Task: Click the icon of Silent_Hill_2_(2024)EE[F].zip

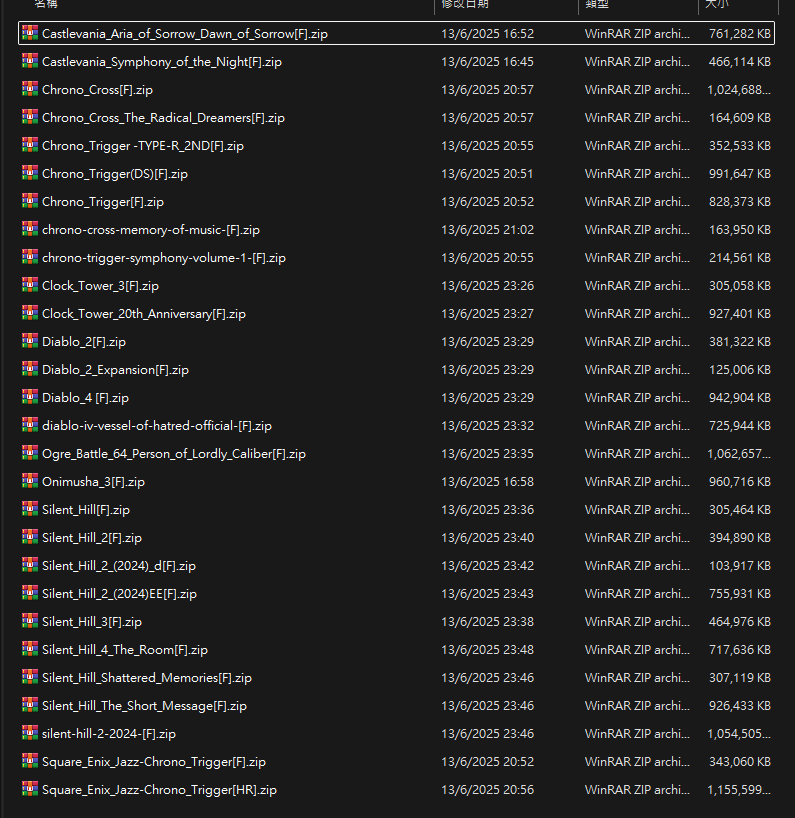Action: click(30, 593)
